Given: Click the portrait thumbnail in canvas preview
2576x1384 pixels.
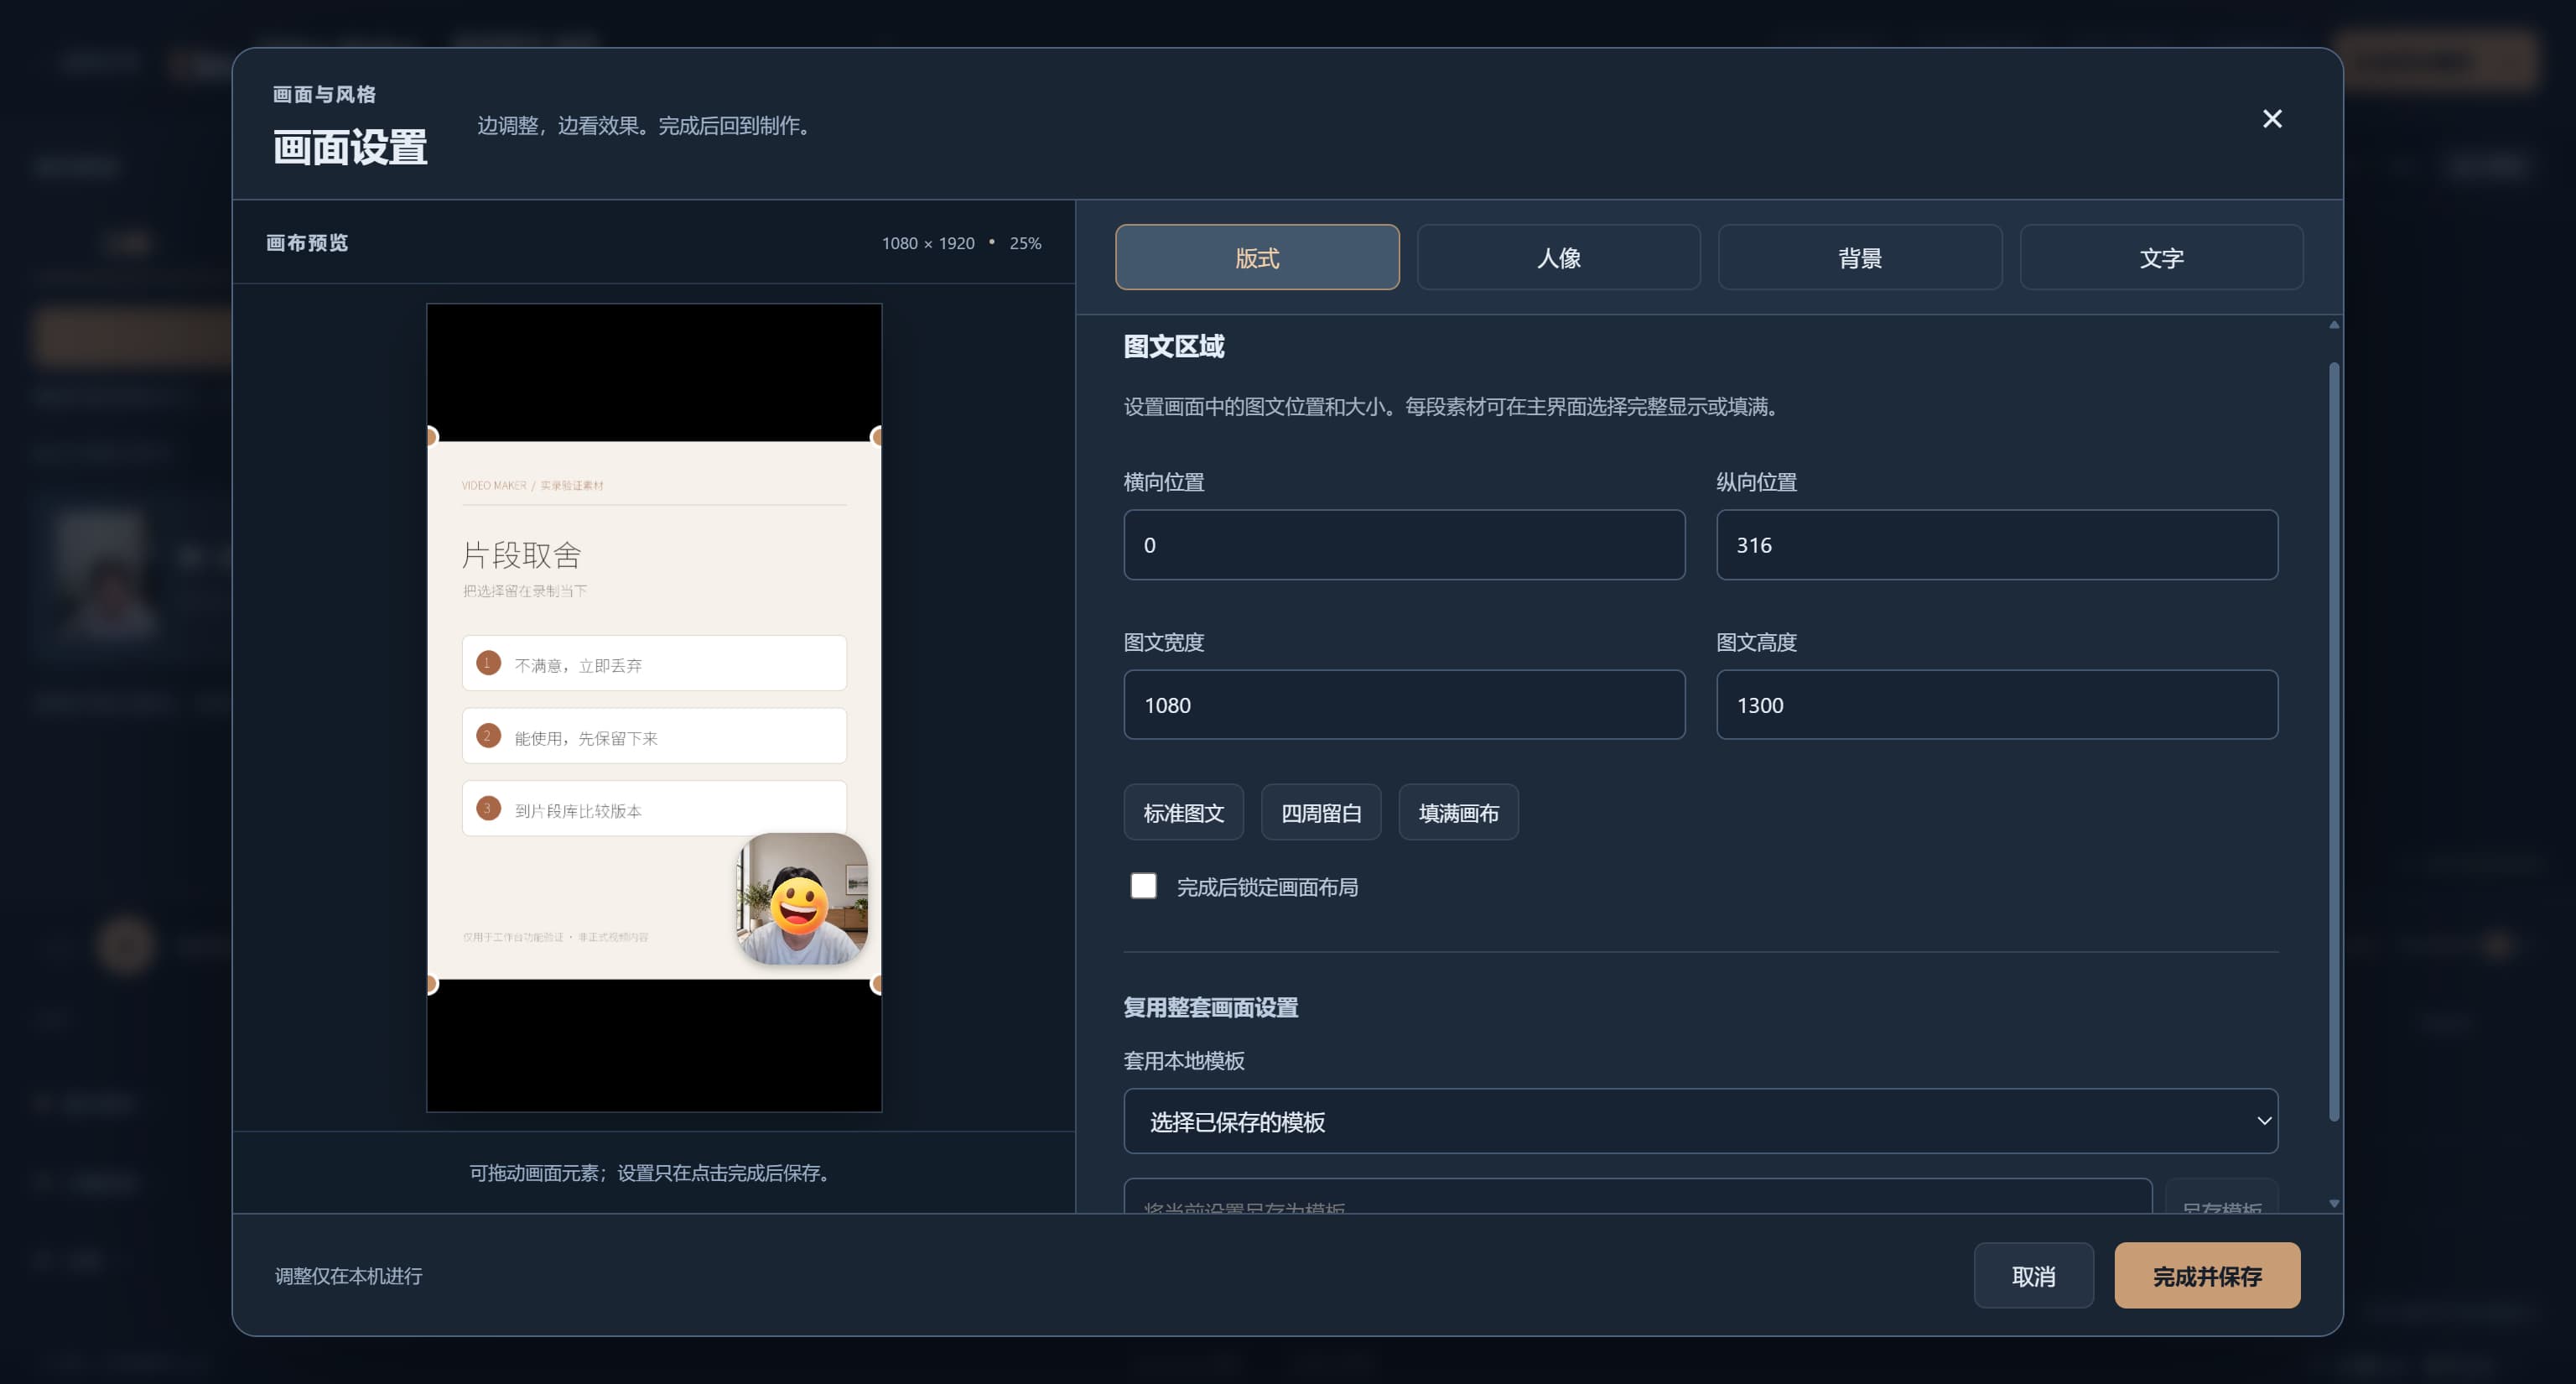Looking at the screenshot, I should (802, 899).
